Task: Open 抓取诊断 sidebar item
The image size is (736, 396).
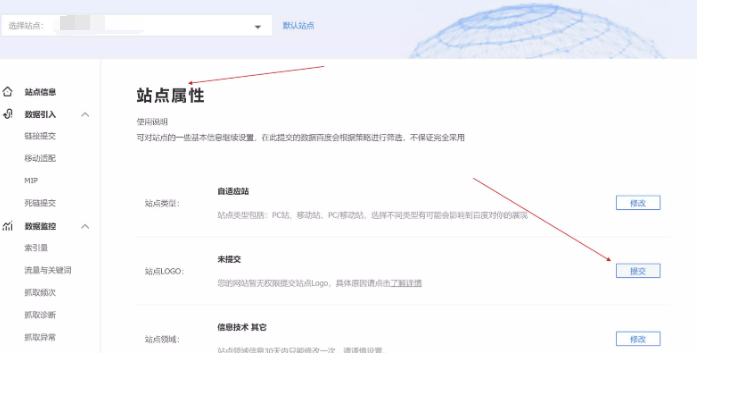Action: click(40, 315)
